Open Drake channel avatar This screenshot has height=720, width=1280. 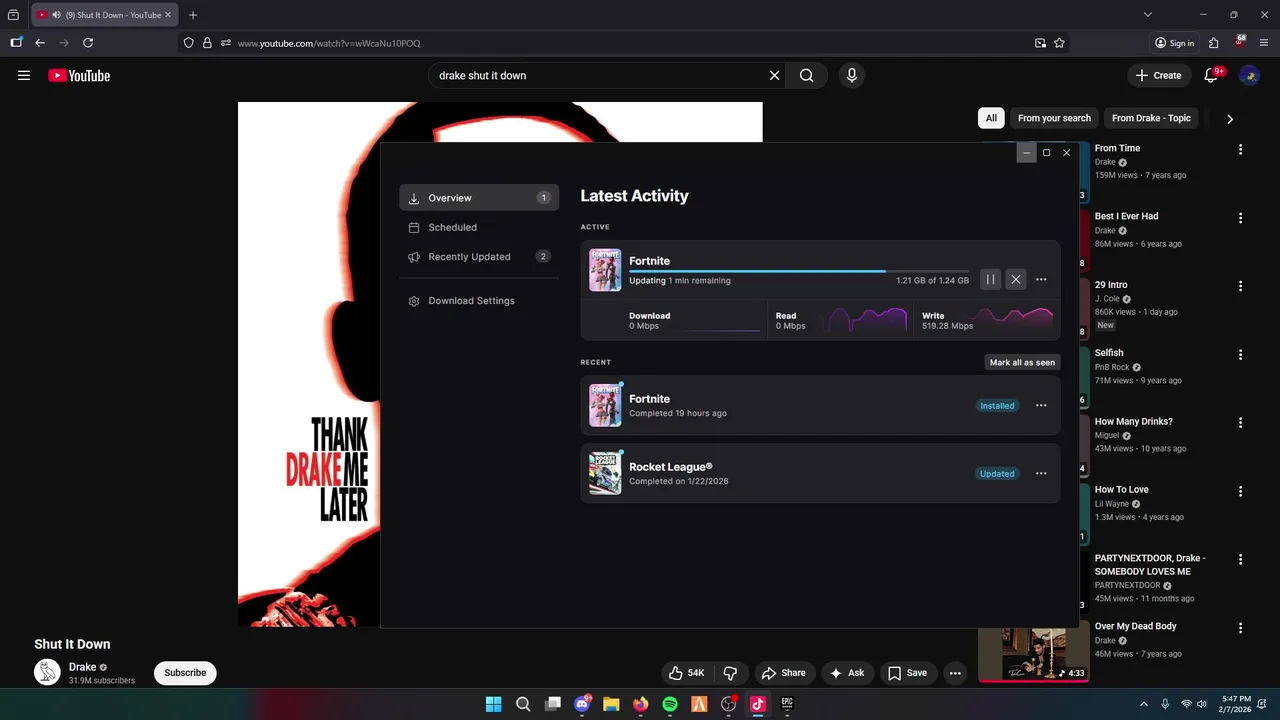[x=47, y=672]
